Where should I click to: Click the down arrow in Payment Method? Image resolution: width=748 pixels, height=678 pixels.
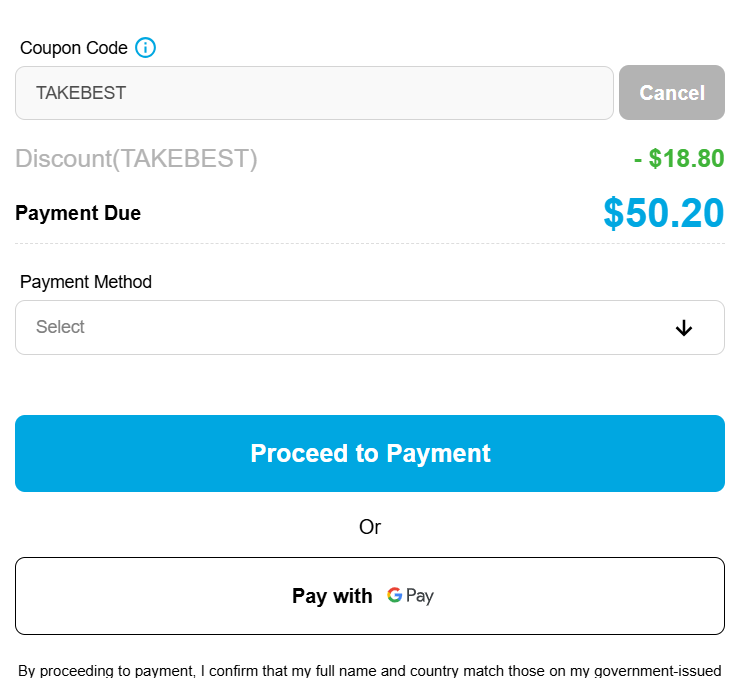[x=684, y=328]
